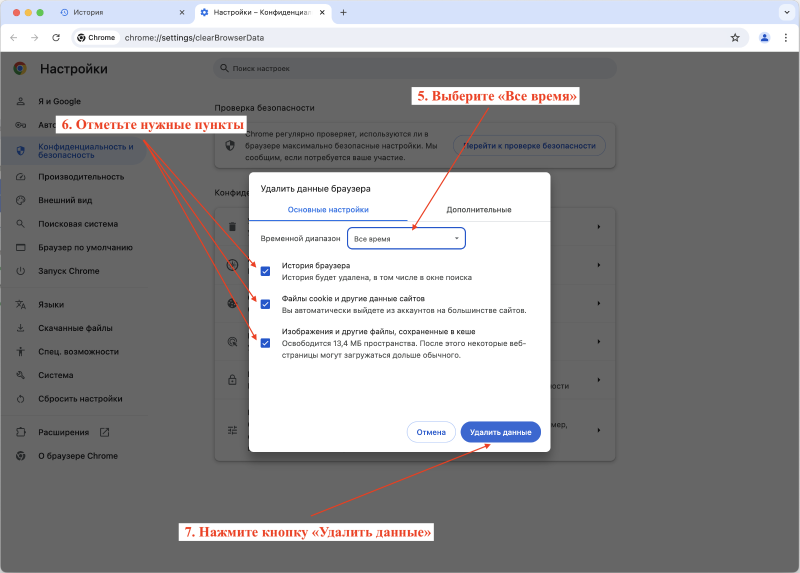Click the window icon for Браузер по умолчанию

[x=20, y=247]
